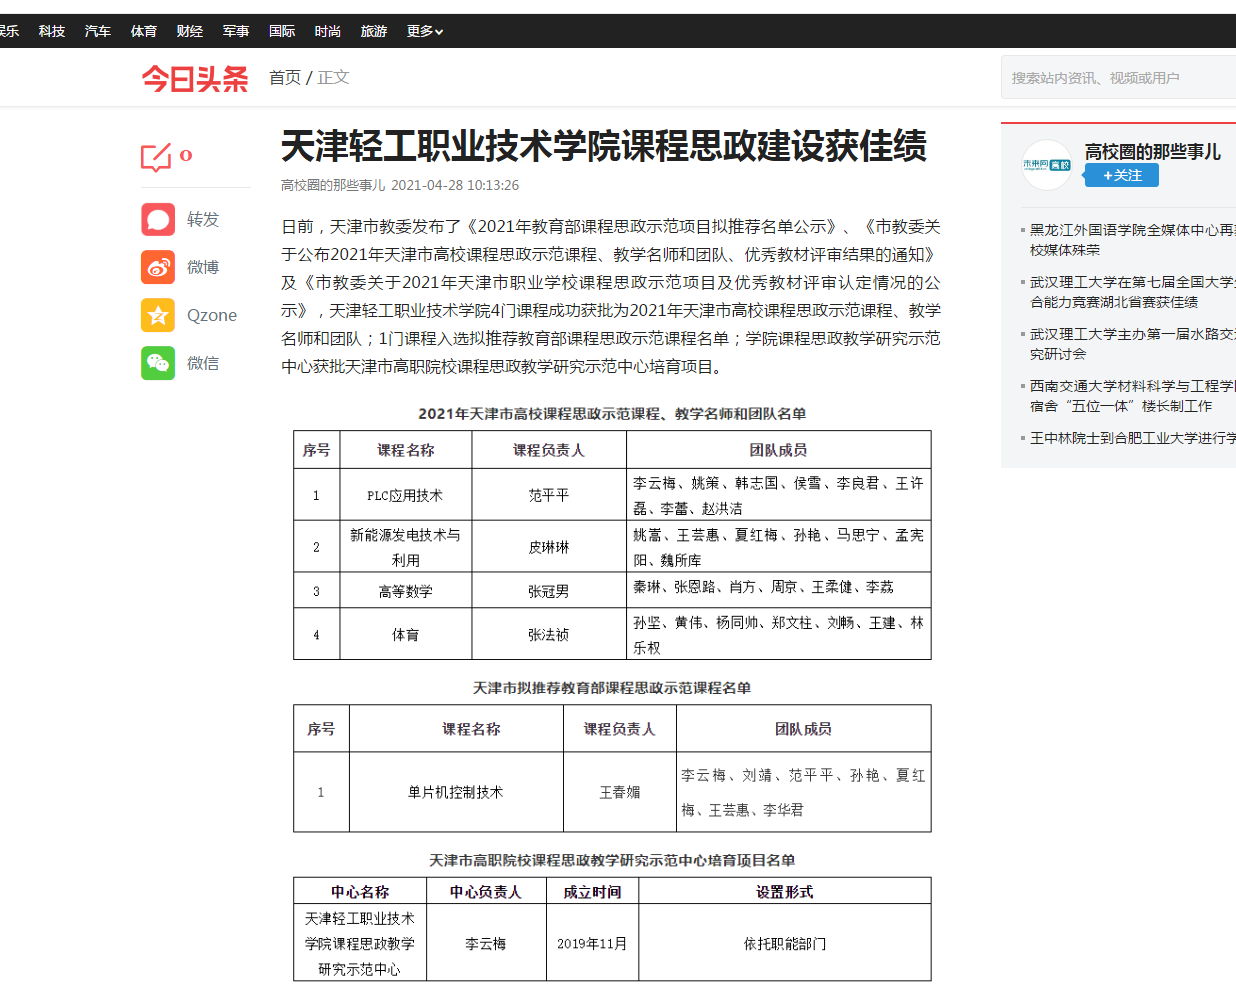The height and width of the screenshot is (992, 1236).
Task: Click the red 转发 share icon
Action: pos(158,219)
